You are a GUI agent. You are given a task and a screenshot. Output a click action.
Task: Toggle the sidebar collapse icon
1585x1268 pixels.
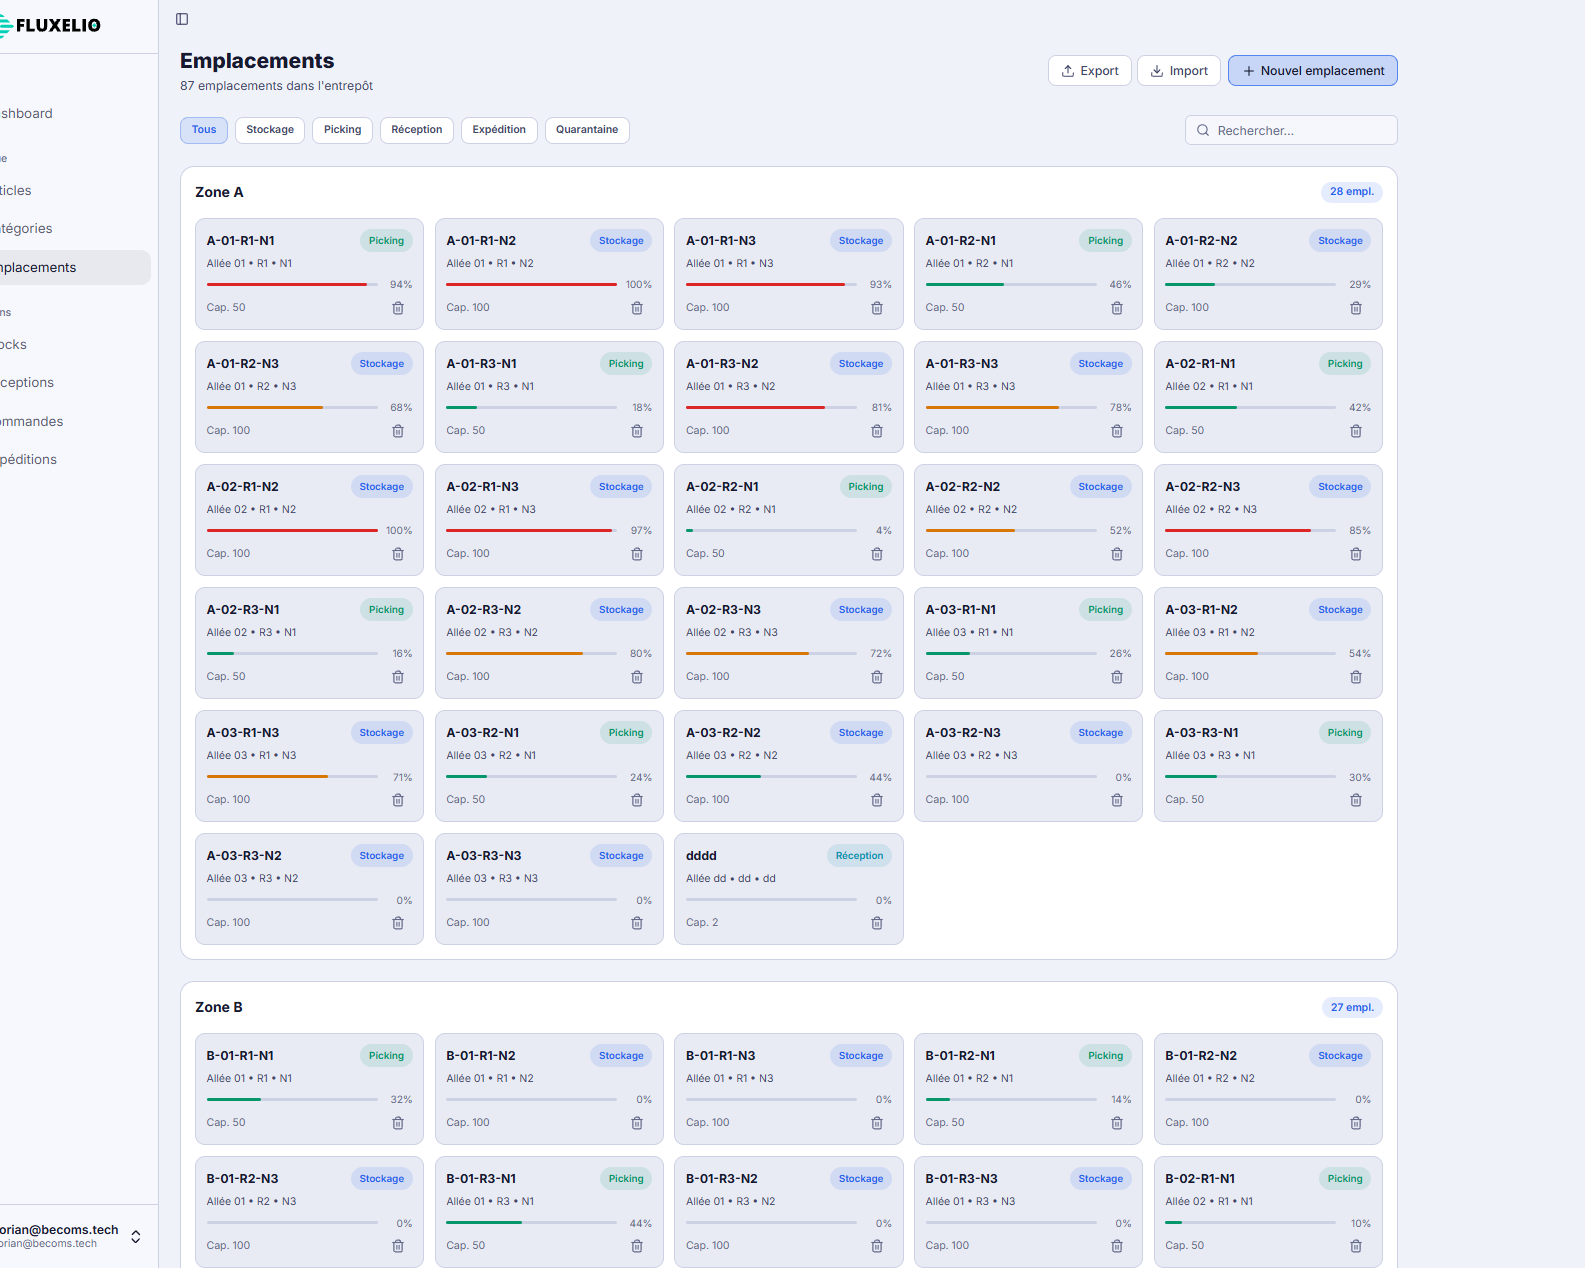(x=182, y=19)
